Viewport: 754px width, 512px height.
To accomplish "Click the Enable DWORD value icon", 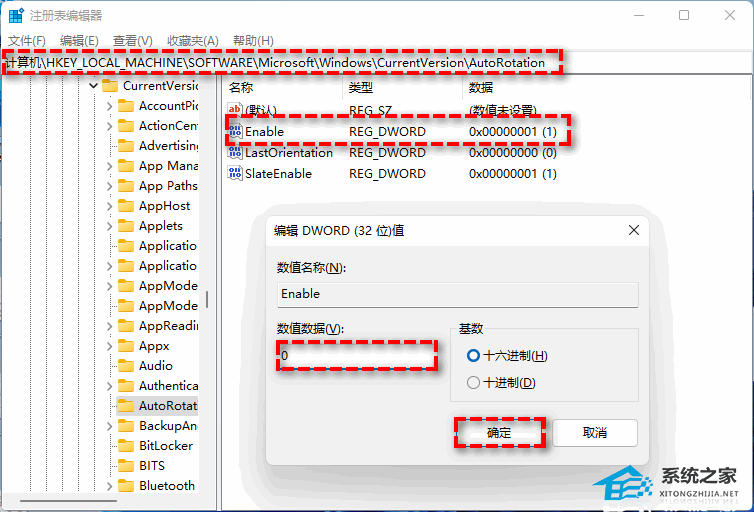I will click(235, 131).
